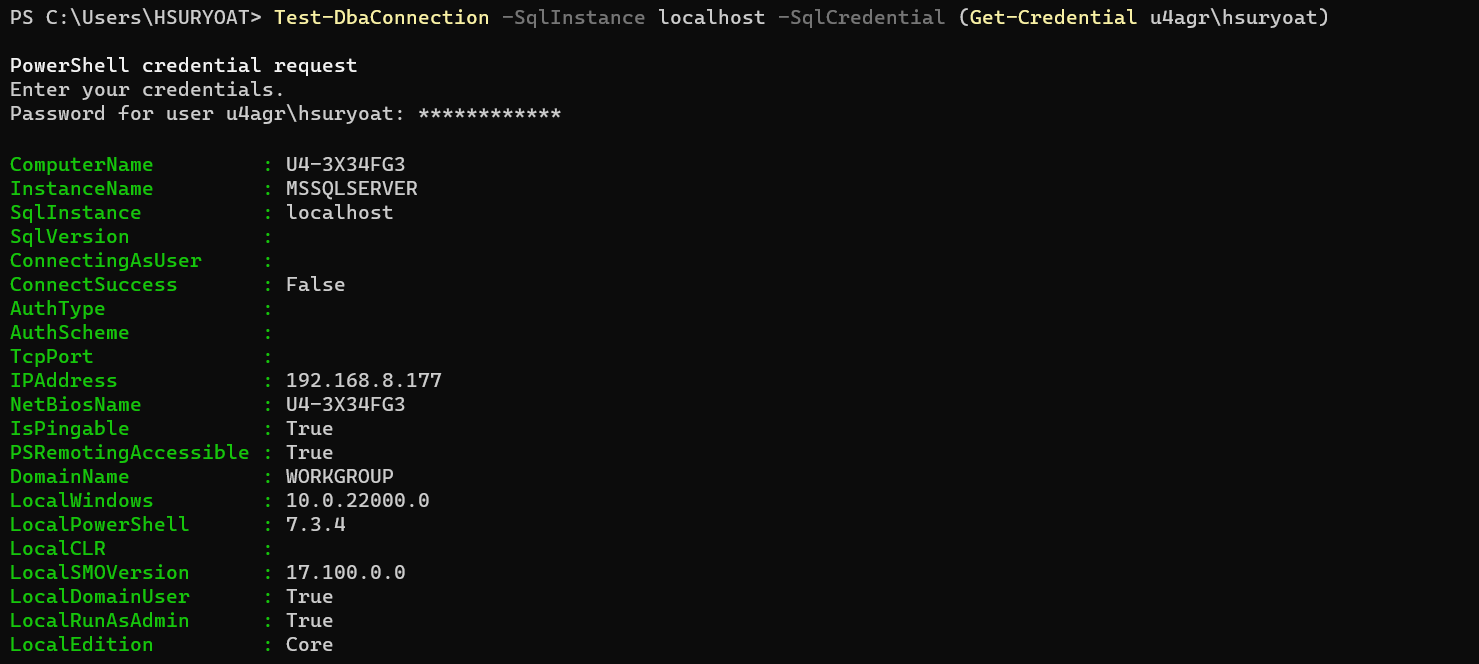Click the ComputerName value U4-3X34FG3
1479x664 pixels.
pyautogui.click(x=345, y=165)
